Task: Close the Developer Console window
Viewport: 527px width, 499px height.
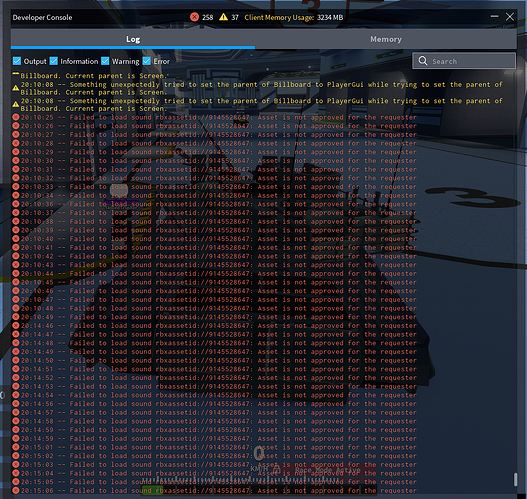Action: (x=510, y=17)
